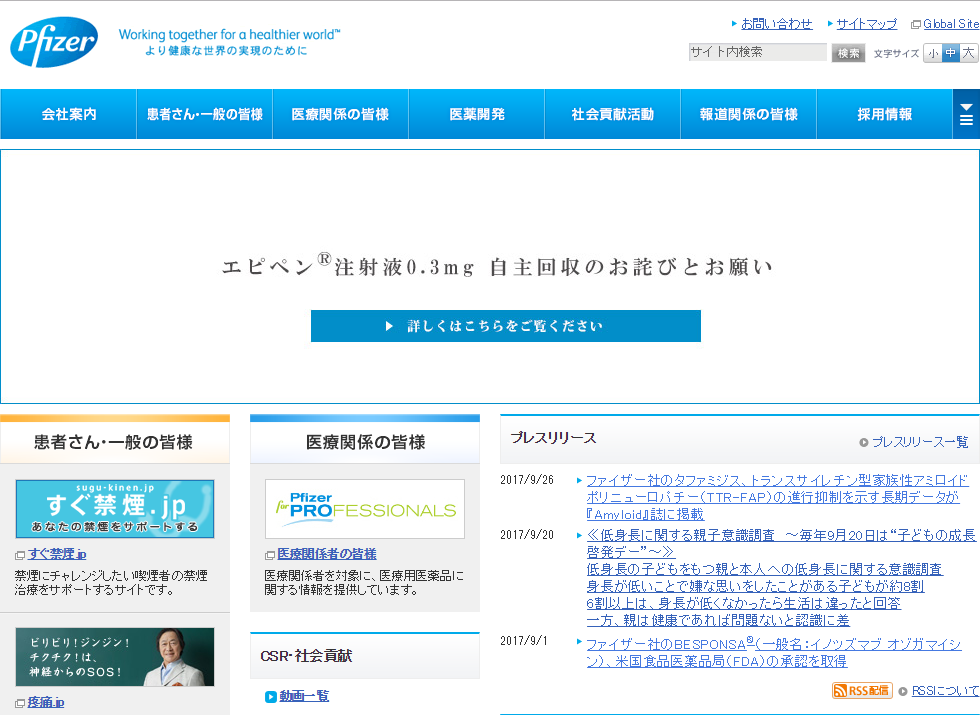Open the 神経からのSOS banner image
Screen dimensions: 980x715
[x=115, y=657]
